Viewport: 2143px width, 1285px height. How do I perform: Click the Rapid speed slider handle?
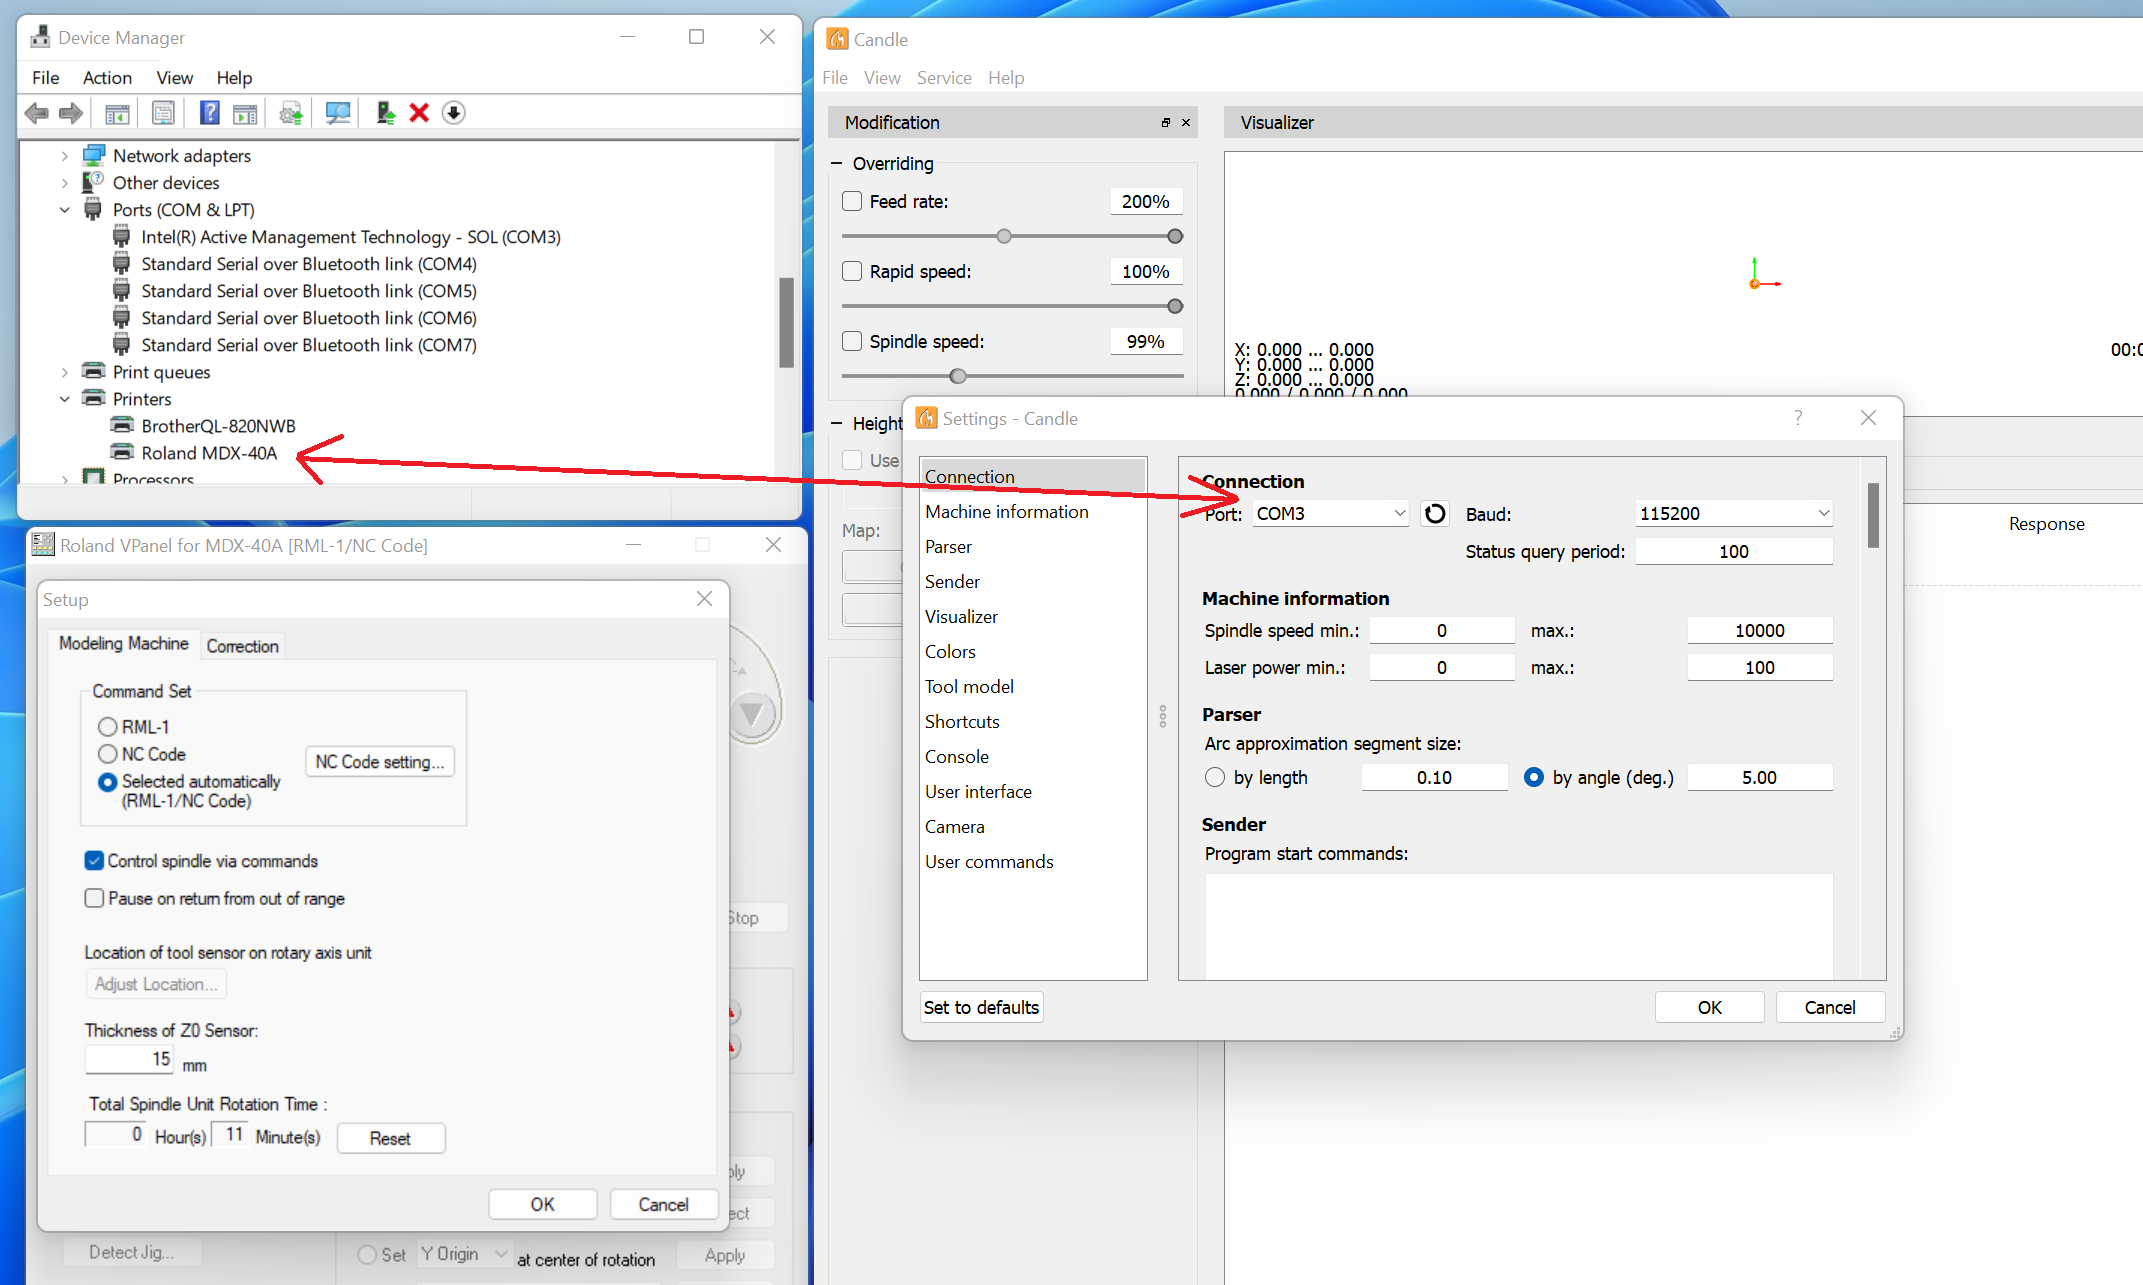tap(1175, 307)
